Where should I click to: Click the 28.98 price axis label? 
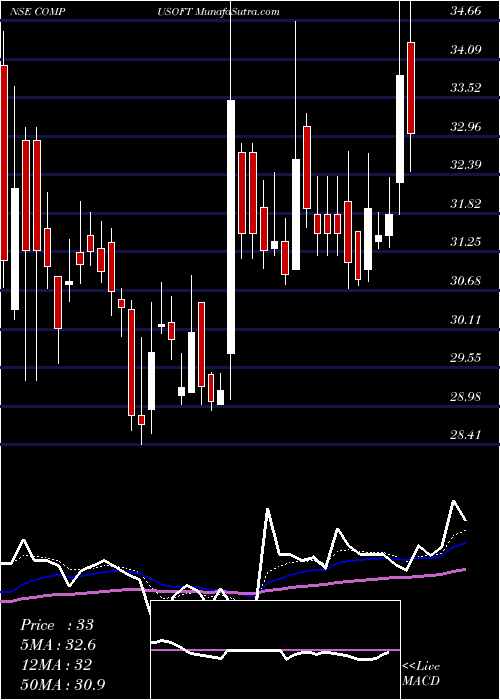(x=466, y=396)
